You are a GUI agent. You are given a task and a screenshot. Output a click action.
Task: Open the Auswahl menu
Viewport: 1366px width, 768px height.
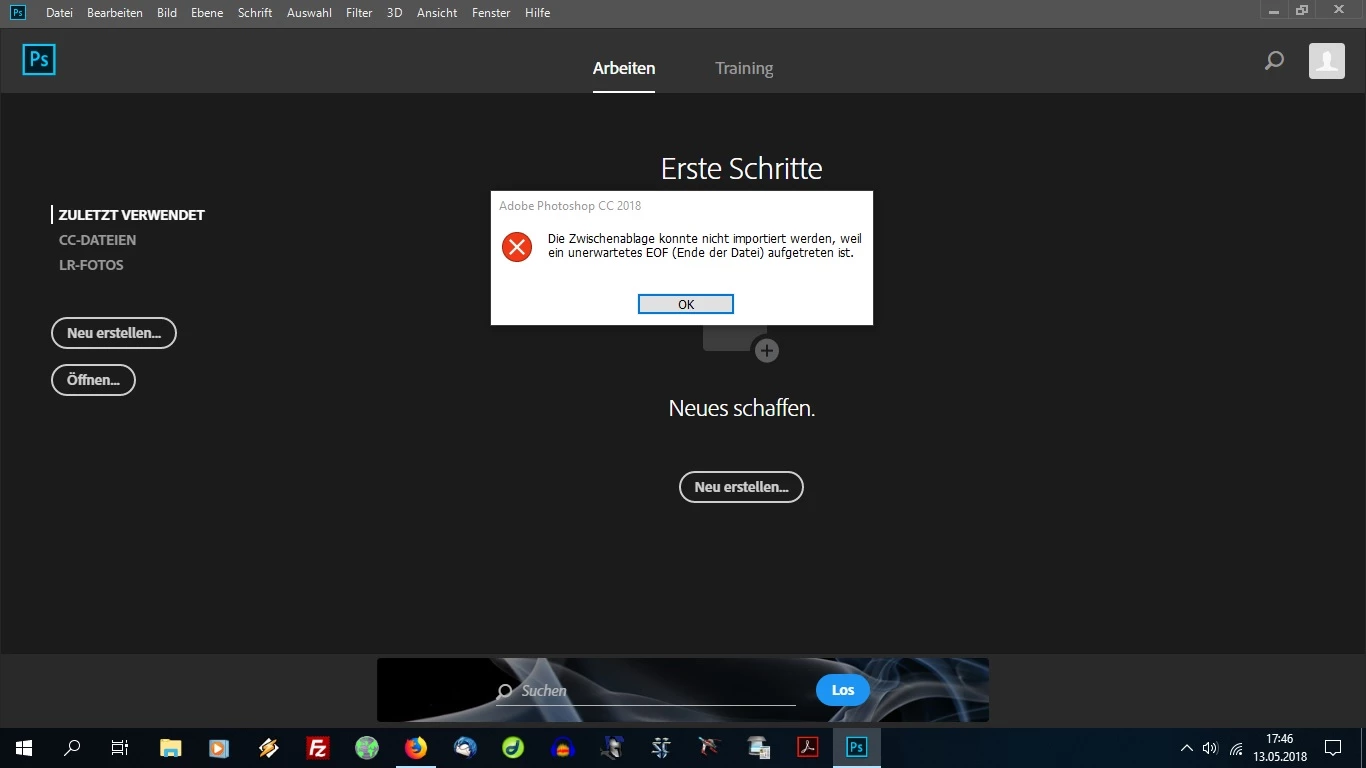pos(309,13)
